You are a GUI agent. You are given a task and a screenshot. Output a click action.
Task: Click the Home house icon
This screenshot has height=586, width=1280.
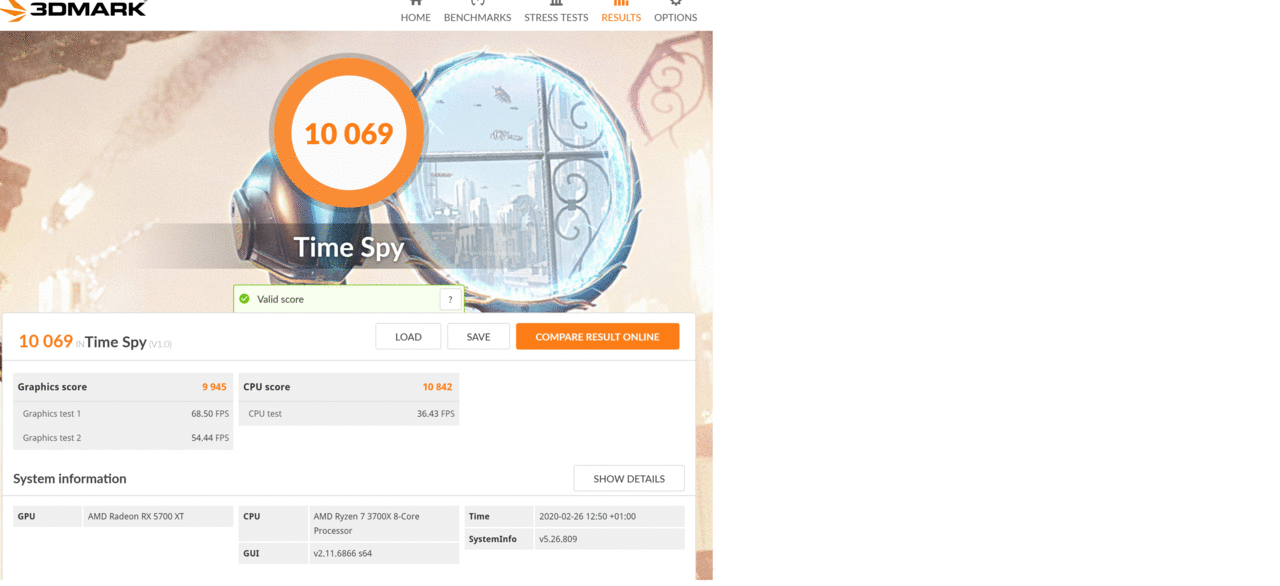coord(416,3)
